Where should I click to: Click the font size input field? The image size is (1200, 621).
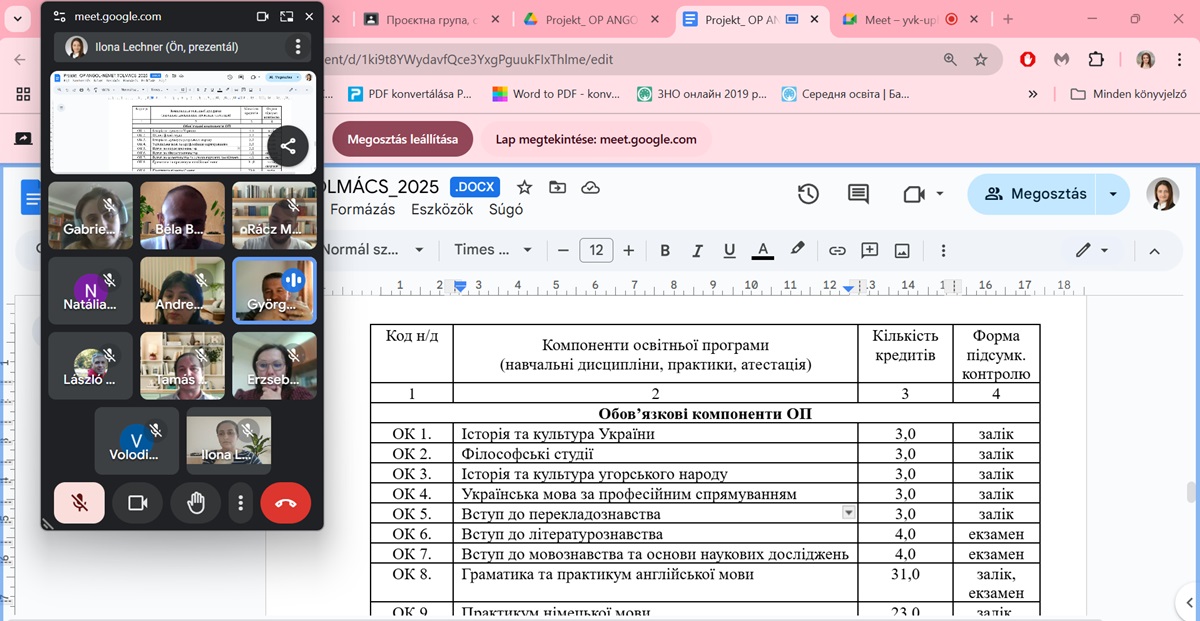(596, 250)
